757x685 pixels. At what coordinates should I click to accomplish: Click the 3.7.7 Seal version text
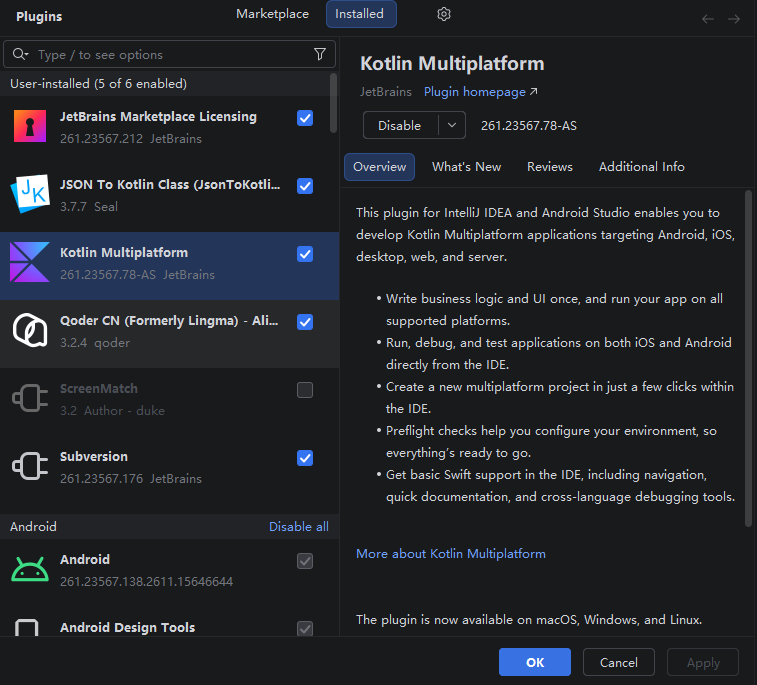(x=89, y=207)
